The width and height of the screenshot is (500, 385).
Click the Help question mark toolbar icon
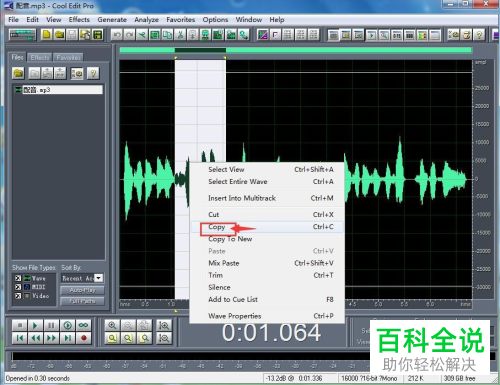[479, 35]
